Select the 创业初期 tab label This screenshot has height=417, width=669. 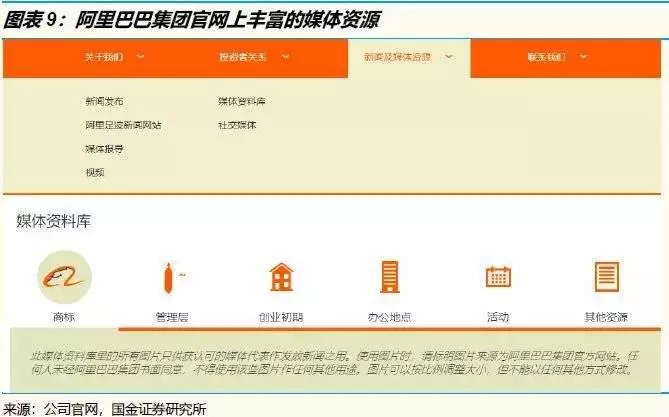pyautogui.click(x=281, y=317)
